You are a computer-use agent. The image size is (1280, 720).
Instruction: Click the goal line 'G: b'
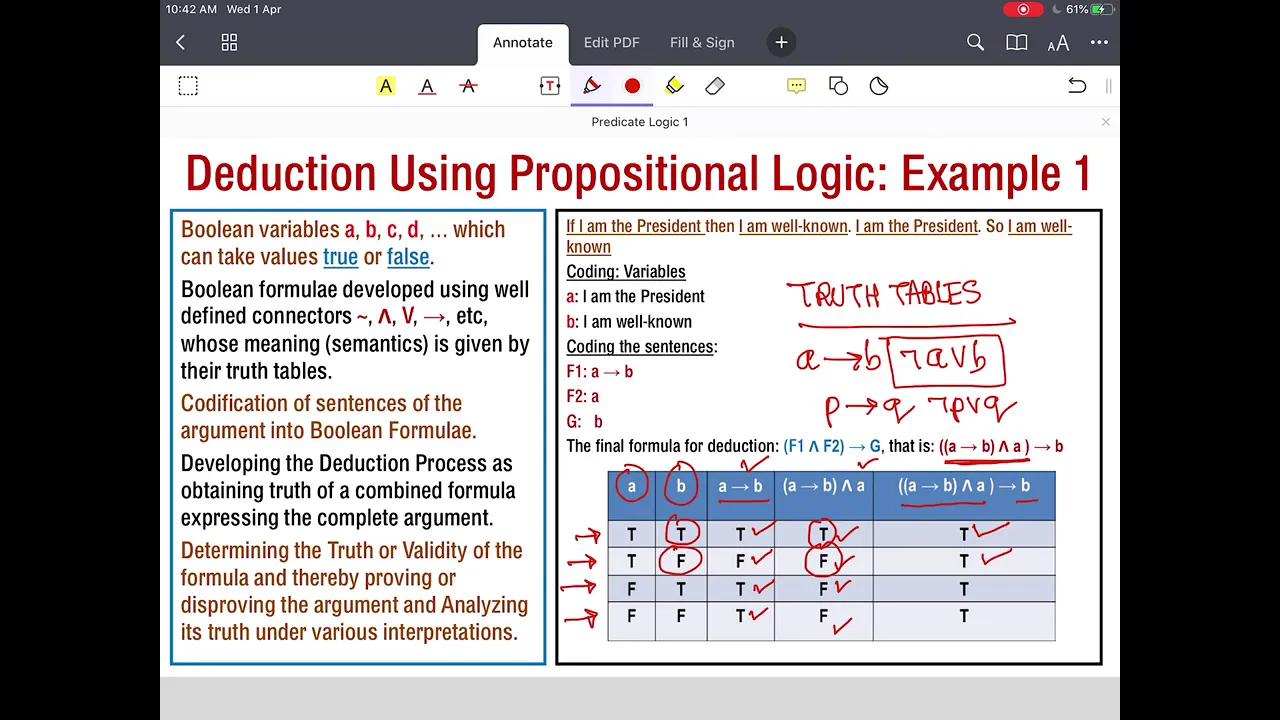585,422
